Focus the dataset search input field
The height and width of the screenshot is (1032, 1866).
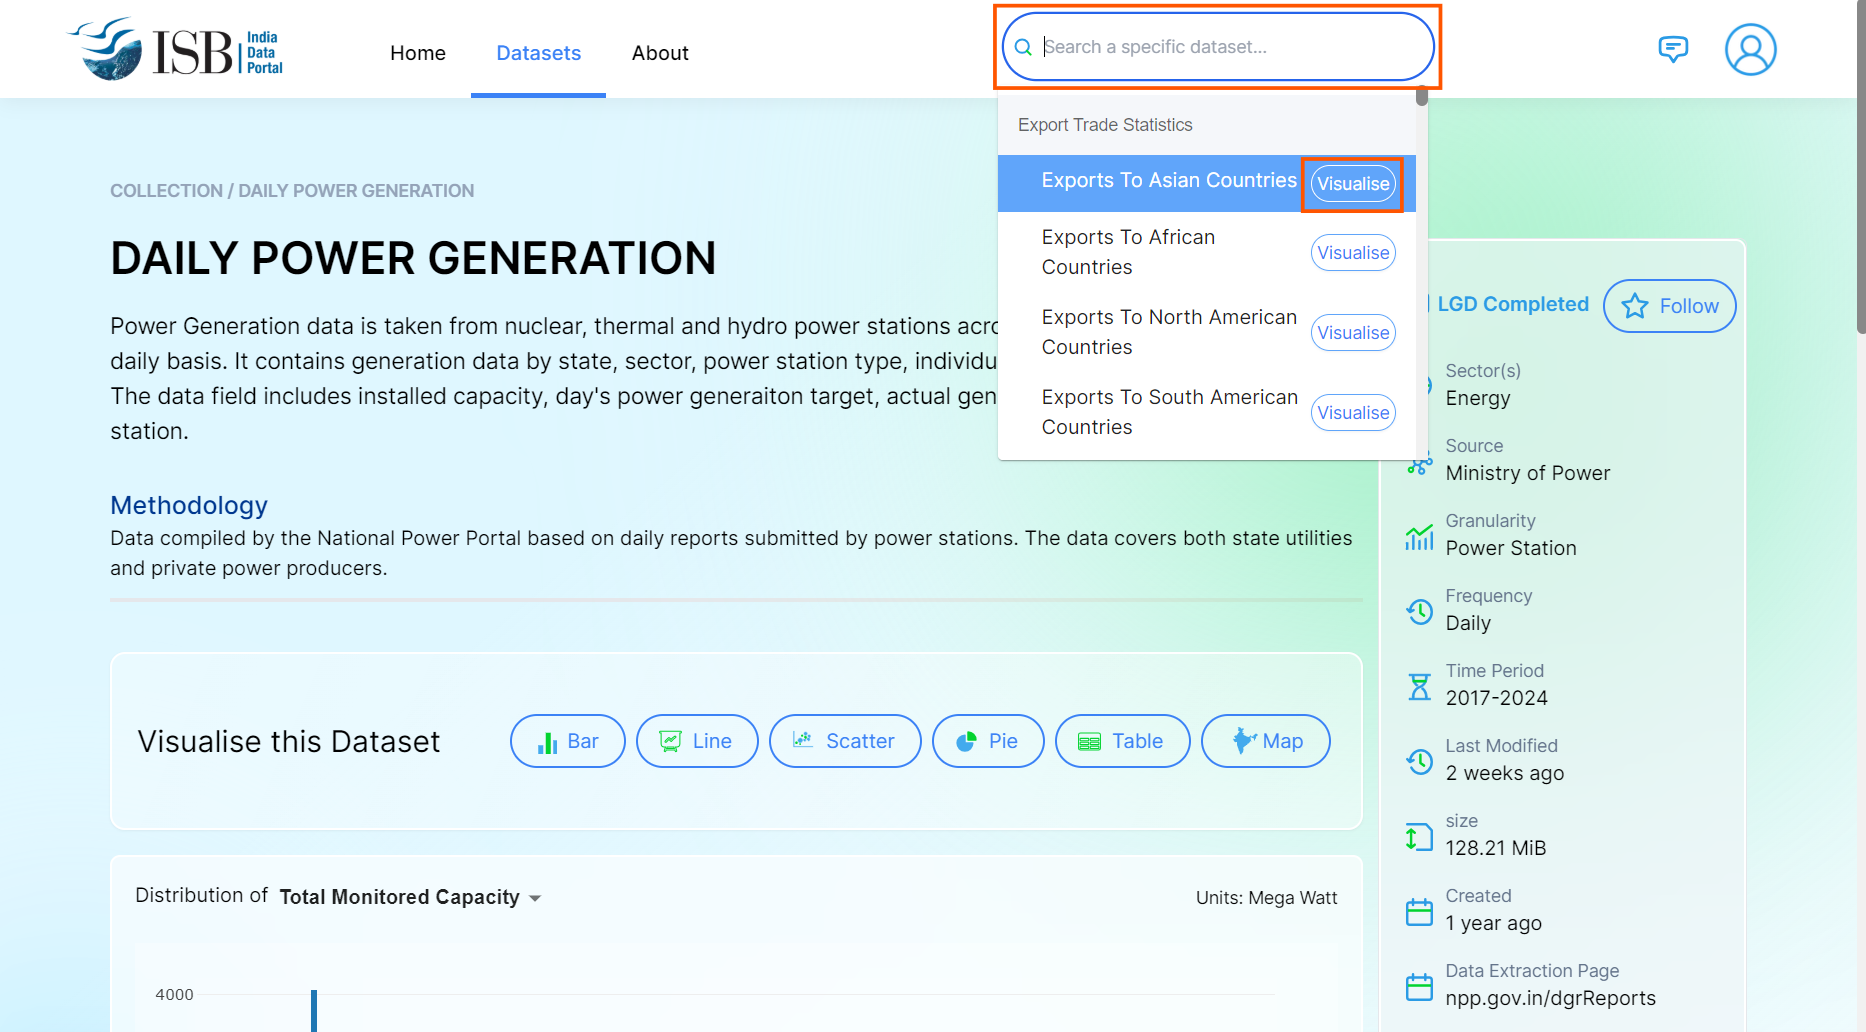coord(1230,47)
